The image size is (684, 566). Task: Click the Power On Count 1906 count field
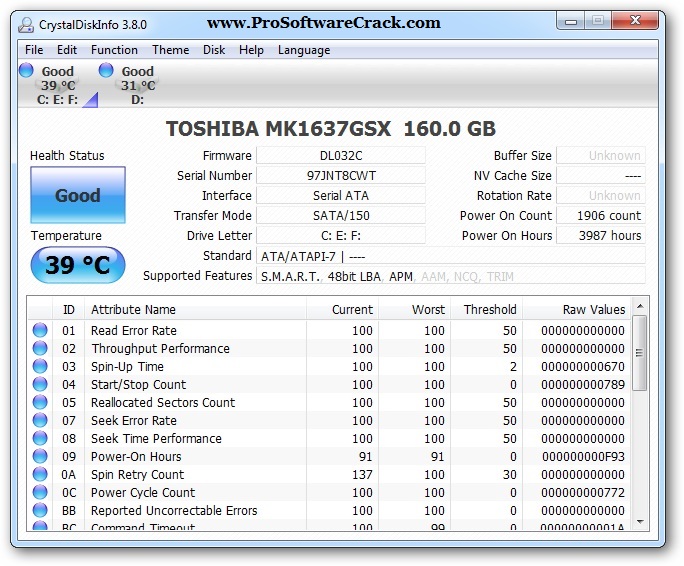[x=601, y=216]
